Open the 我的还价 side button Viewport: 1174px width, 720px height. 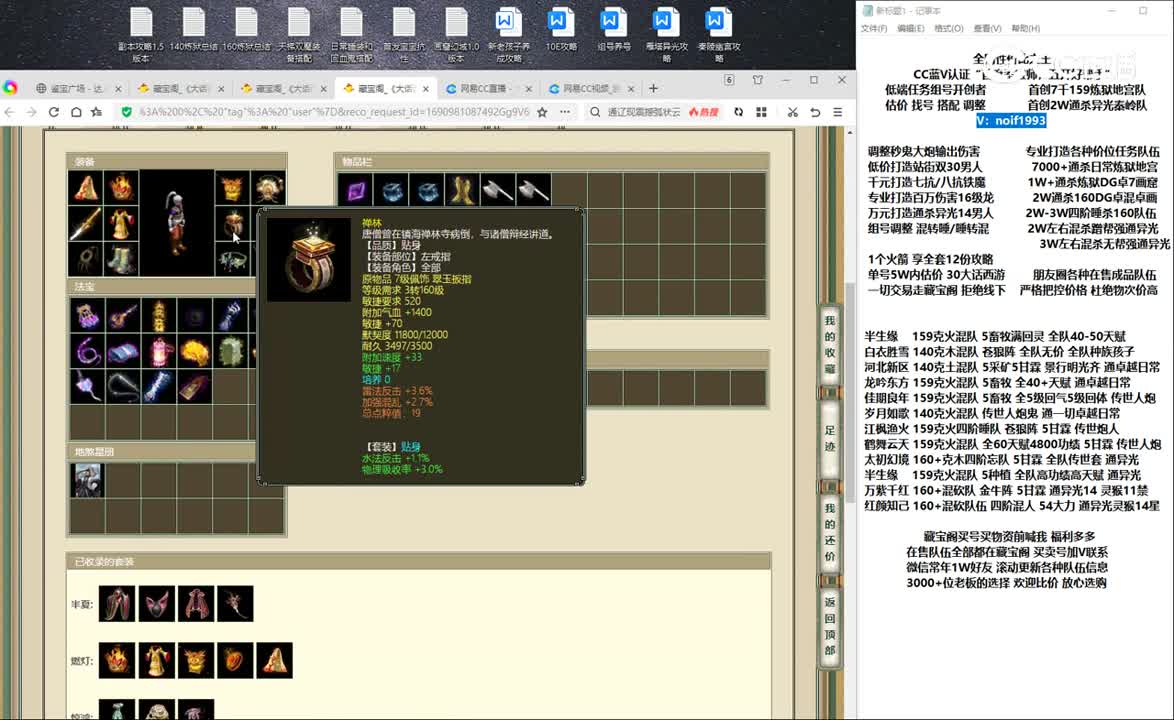(830, 532)
